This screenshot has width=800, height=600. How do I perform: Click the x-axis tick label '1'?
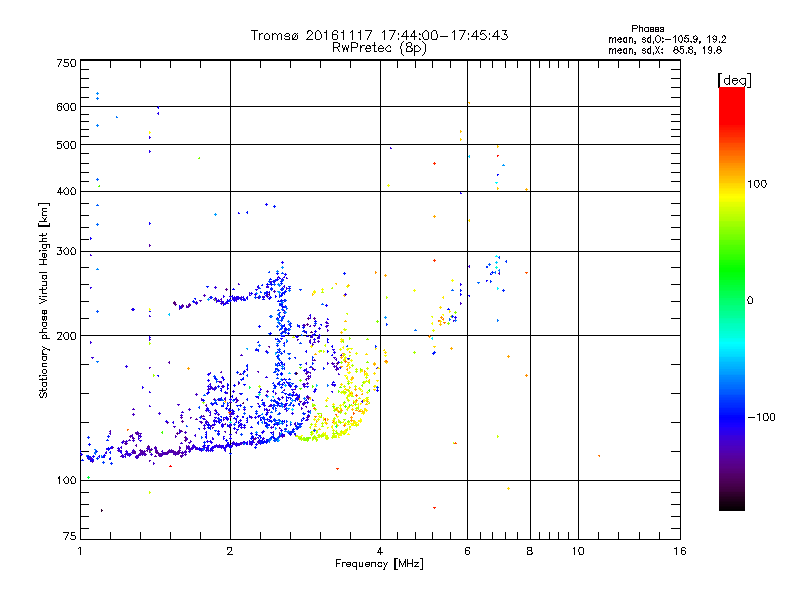coord(80,551)
